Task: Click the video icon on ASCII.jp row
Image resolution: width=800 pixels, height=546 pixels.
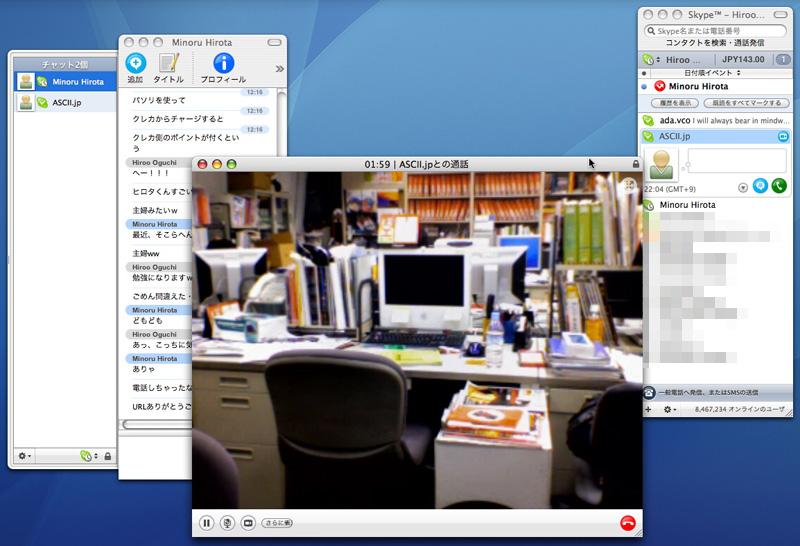Action: [783, 136]
